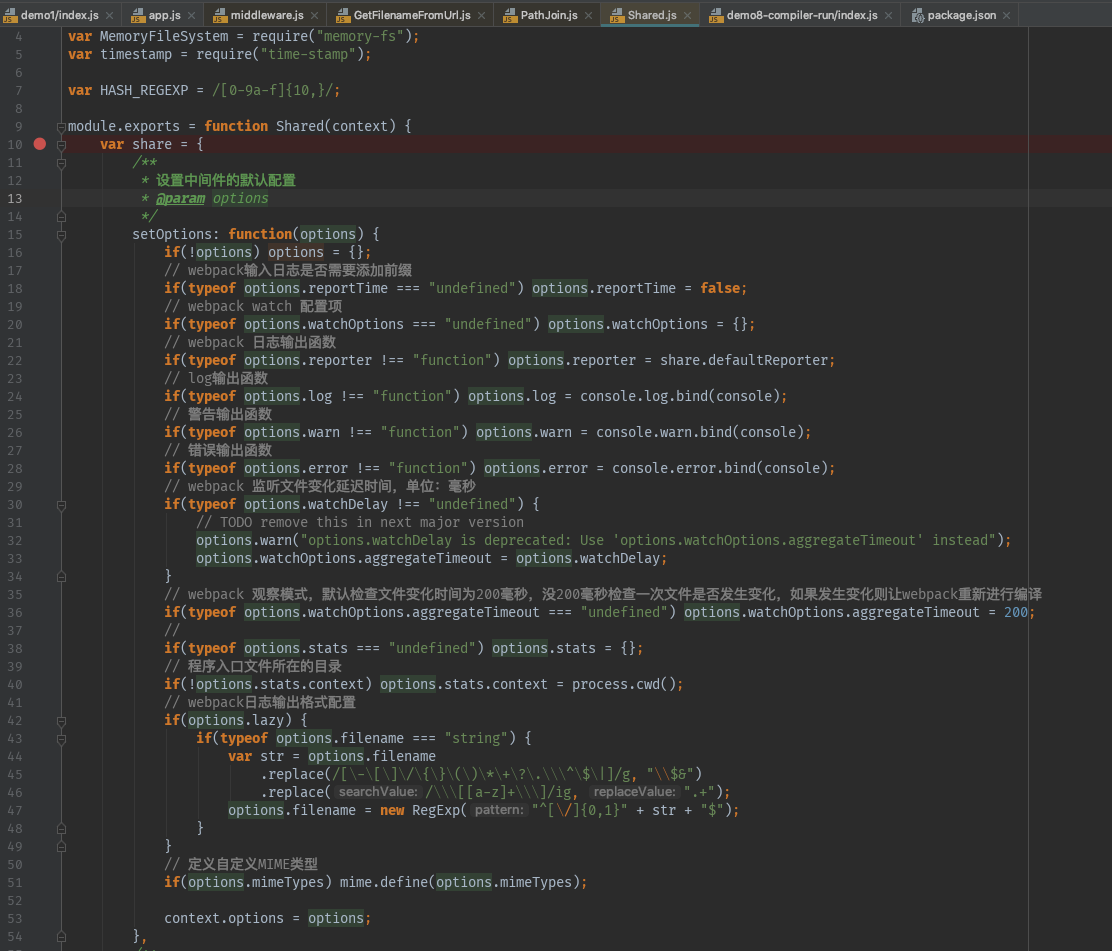Collapse the module.exports function at line 9
Viewport: 1112px width, 951px height.
62,127
